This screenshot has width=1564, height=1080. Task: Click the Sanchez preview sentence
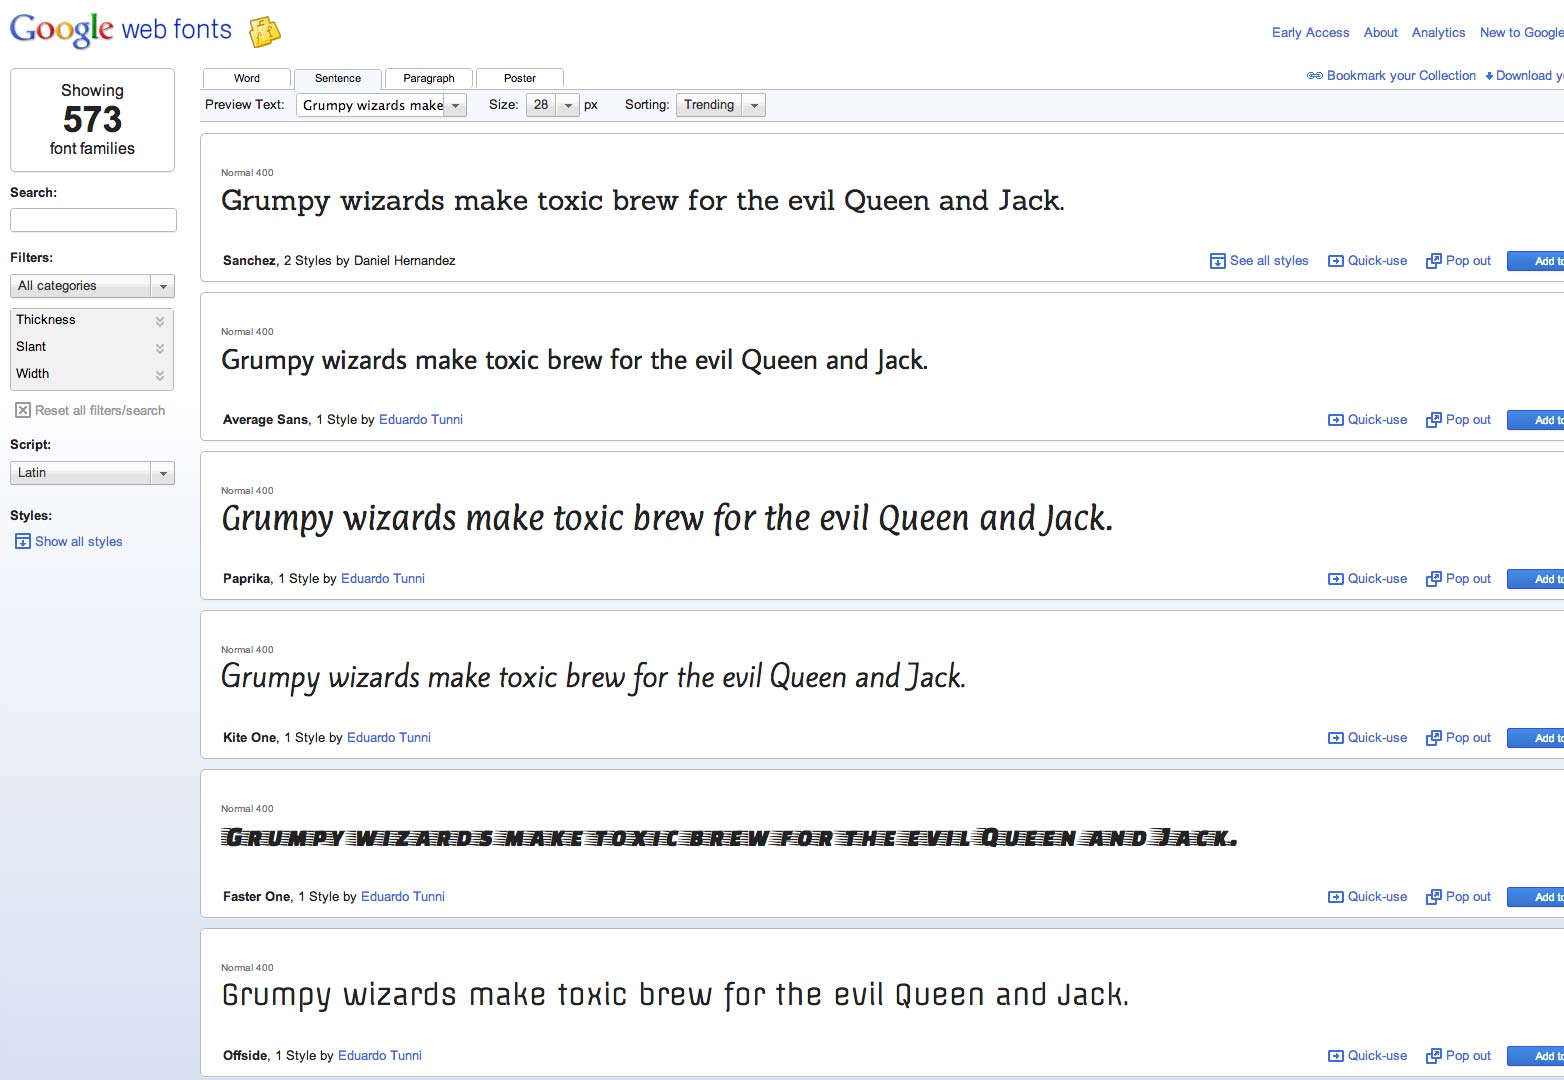[x=643, y=201]
